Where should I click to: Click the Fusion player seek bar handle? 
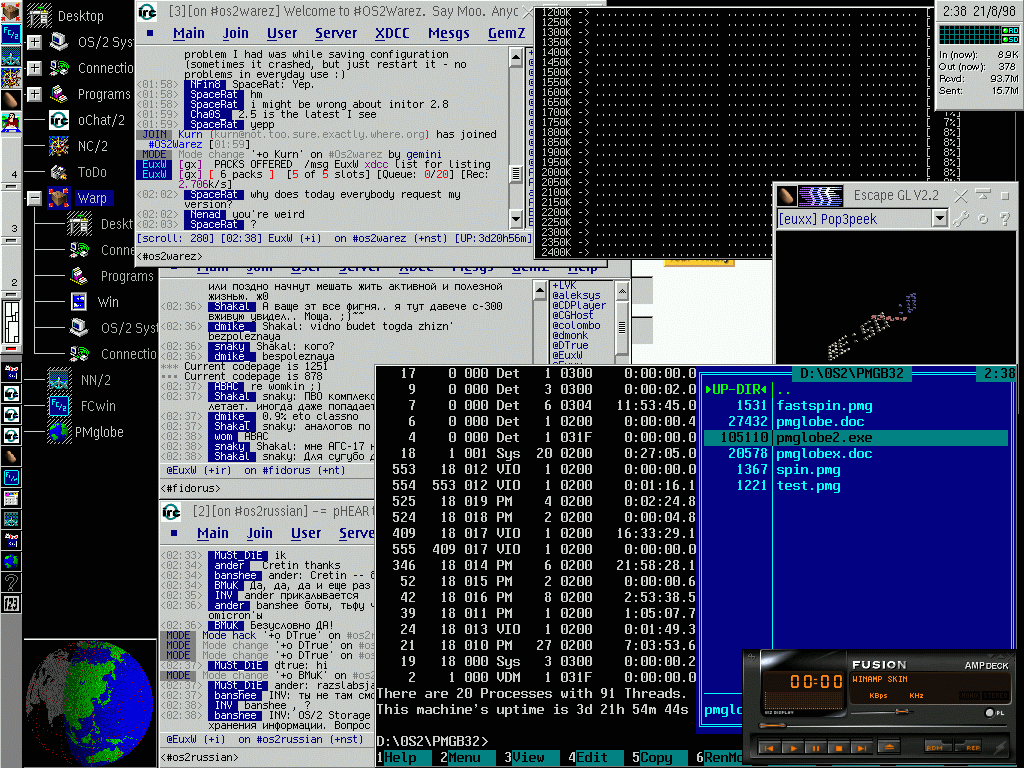(x=773, y=725)
